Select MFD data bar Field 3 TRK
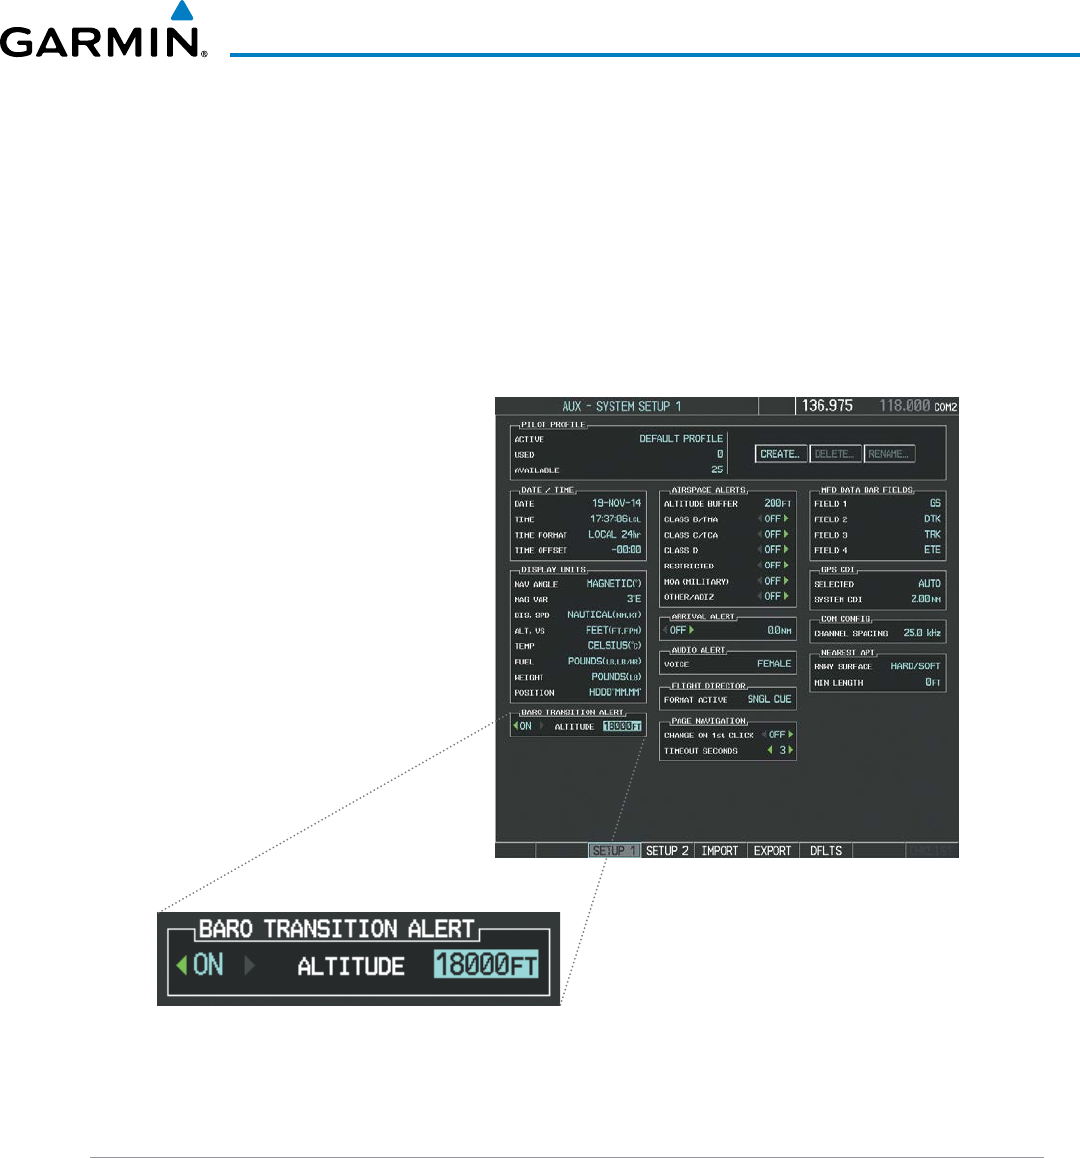This screenshot has width=1080, height=1158. coord(932,535)
